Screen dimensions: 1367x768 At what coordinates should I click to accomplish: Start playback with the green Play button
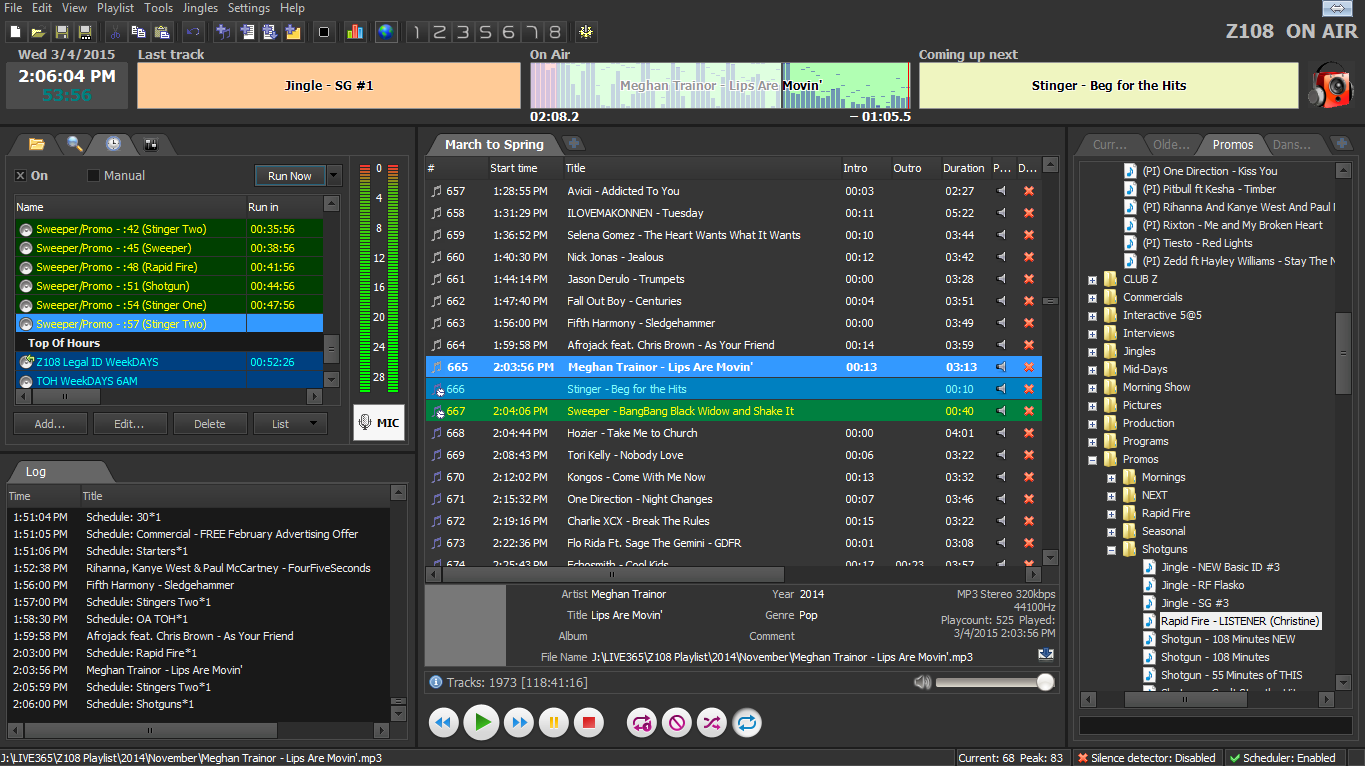[x=482, y=722]
